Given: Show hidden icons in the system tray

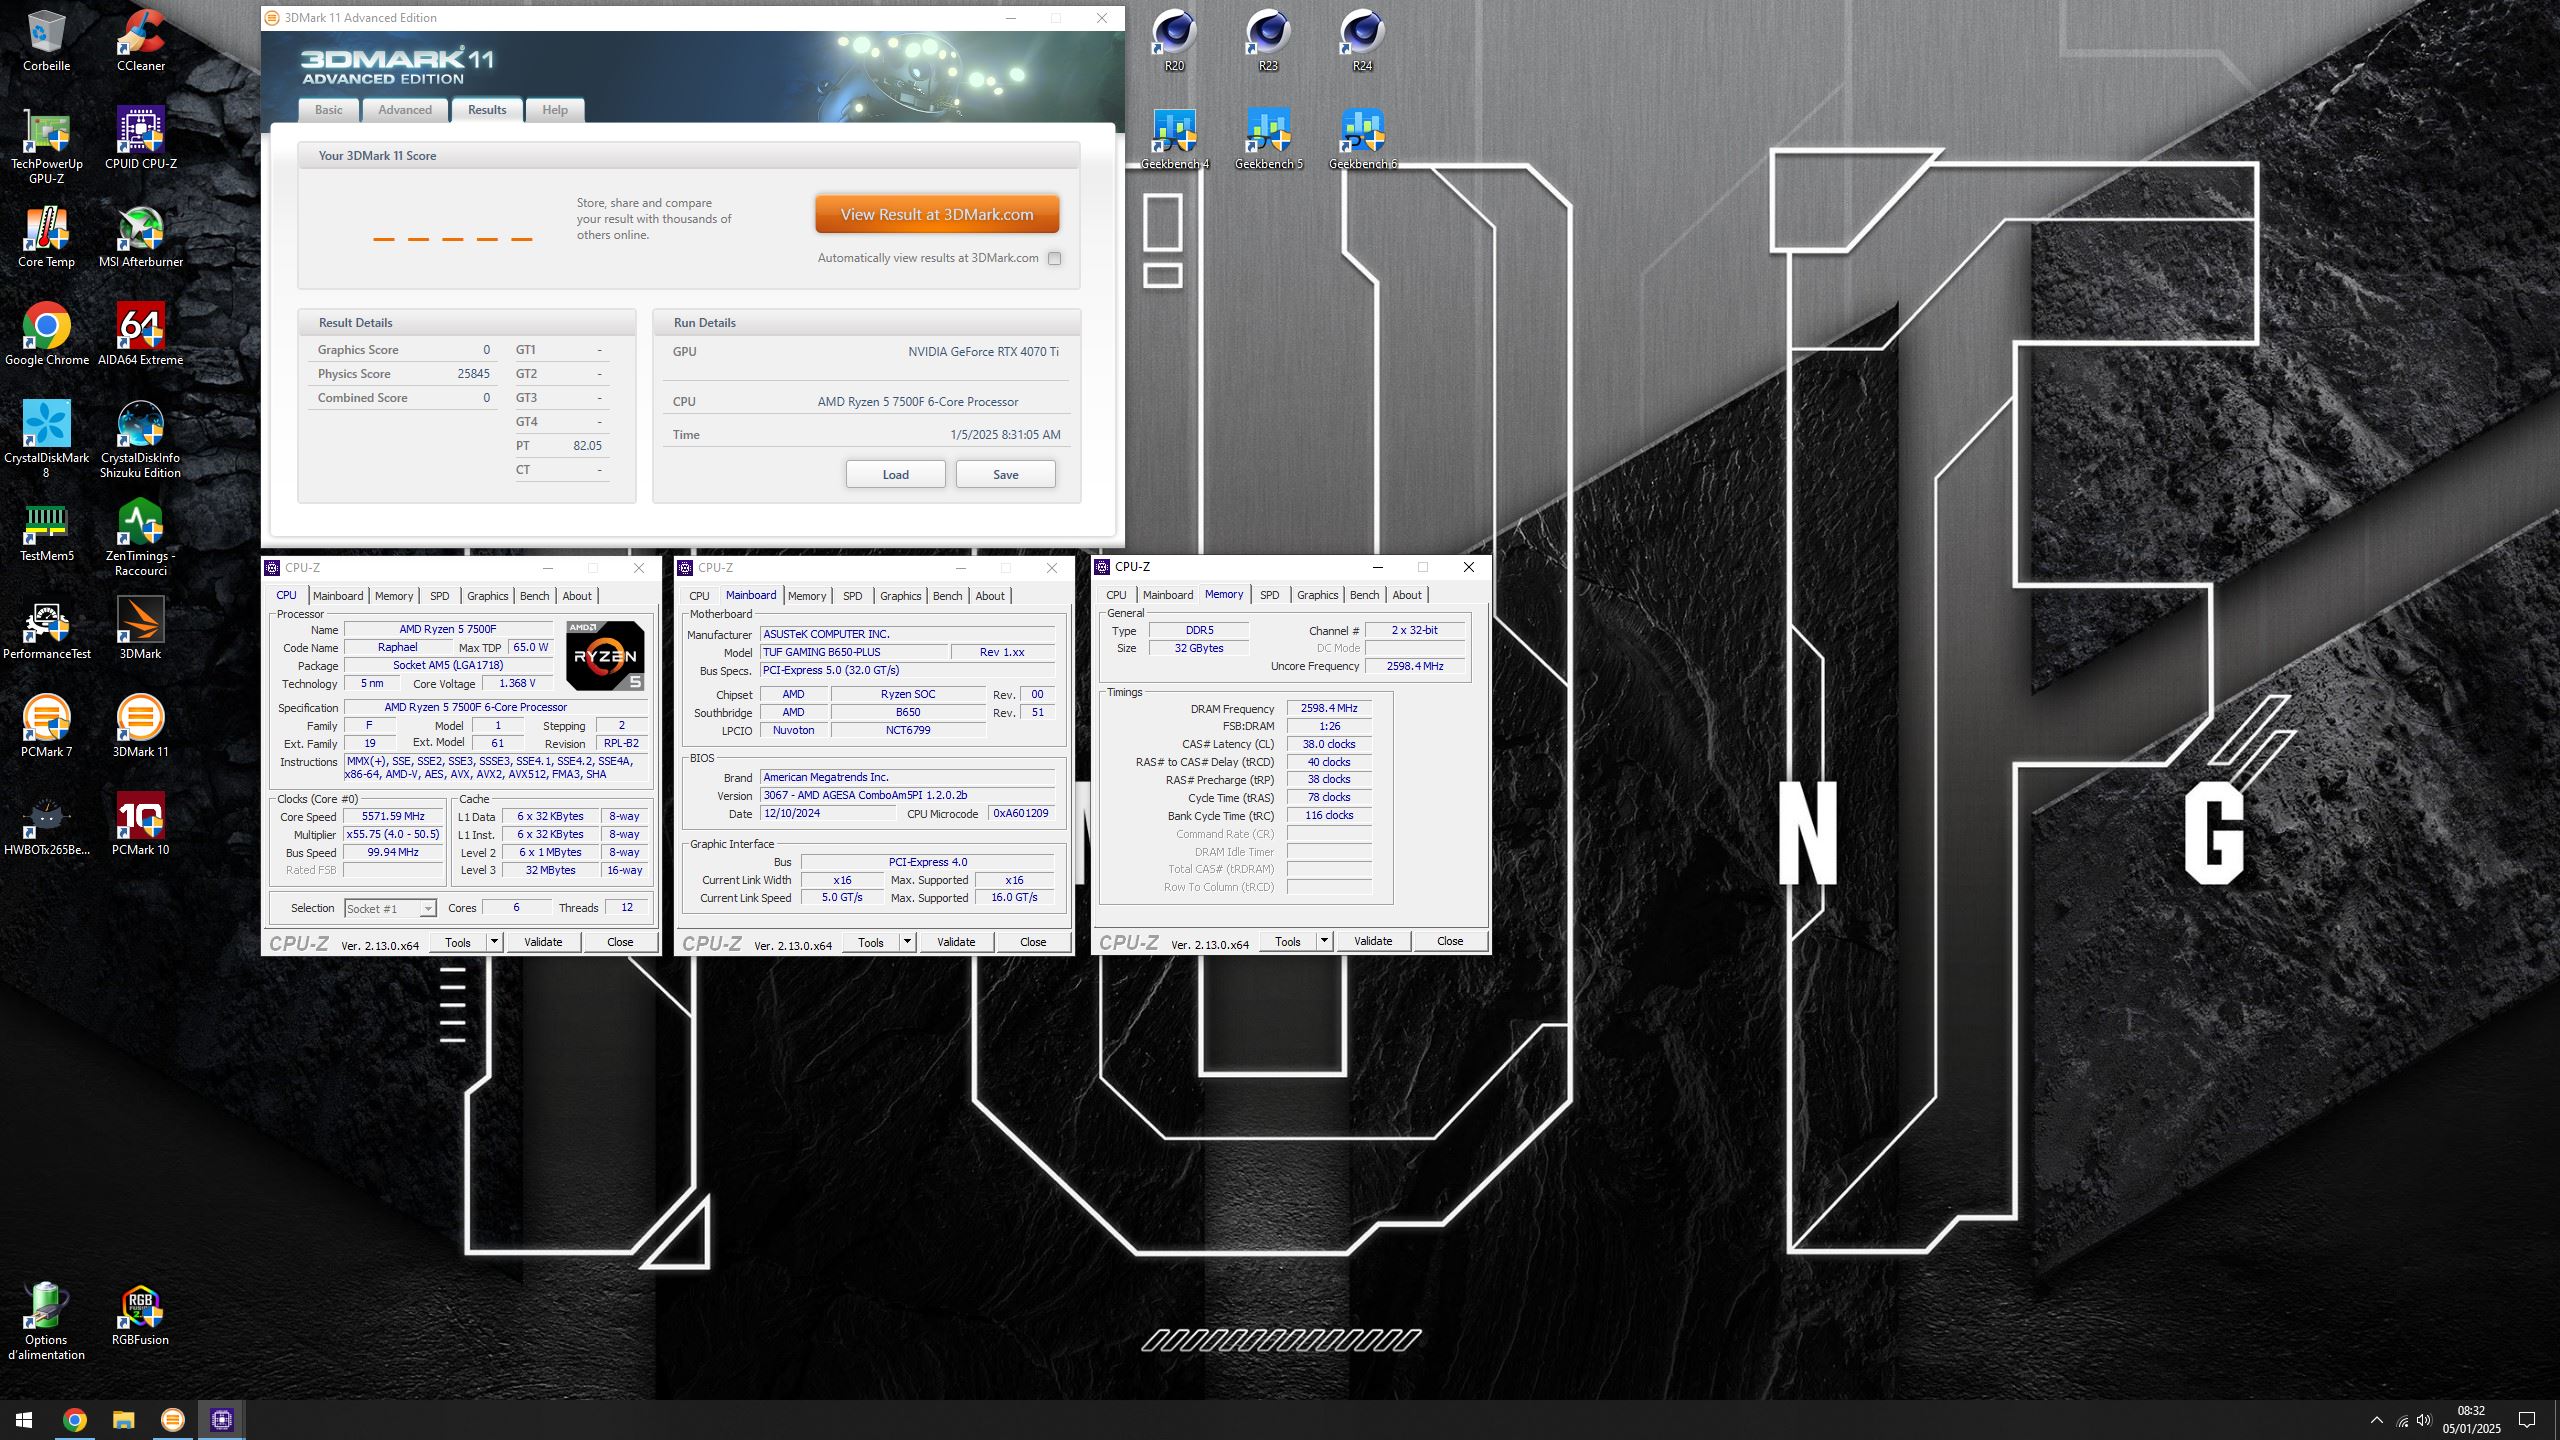Looking at the screenshot, I should (x=2377, y=1420).
